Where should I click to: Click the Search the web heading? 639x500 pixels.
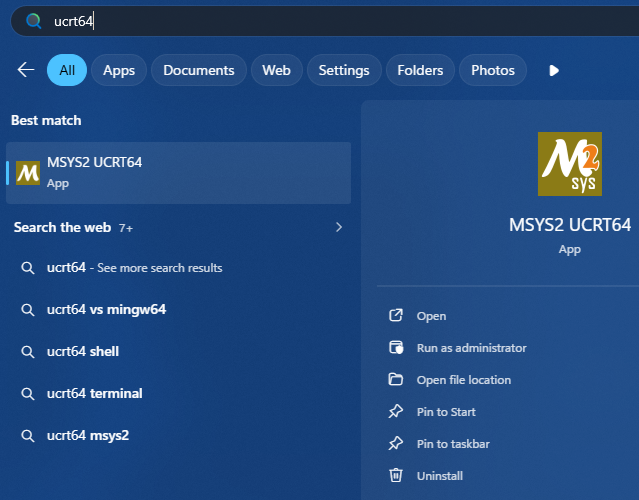(x=62, y=227)
